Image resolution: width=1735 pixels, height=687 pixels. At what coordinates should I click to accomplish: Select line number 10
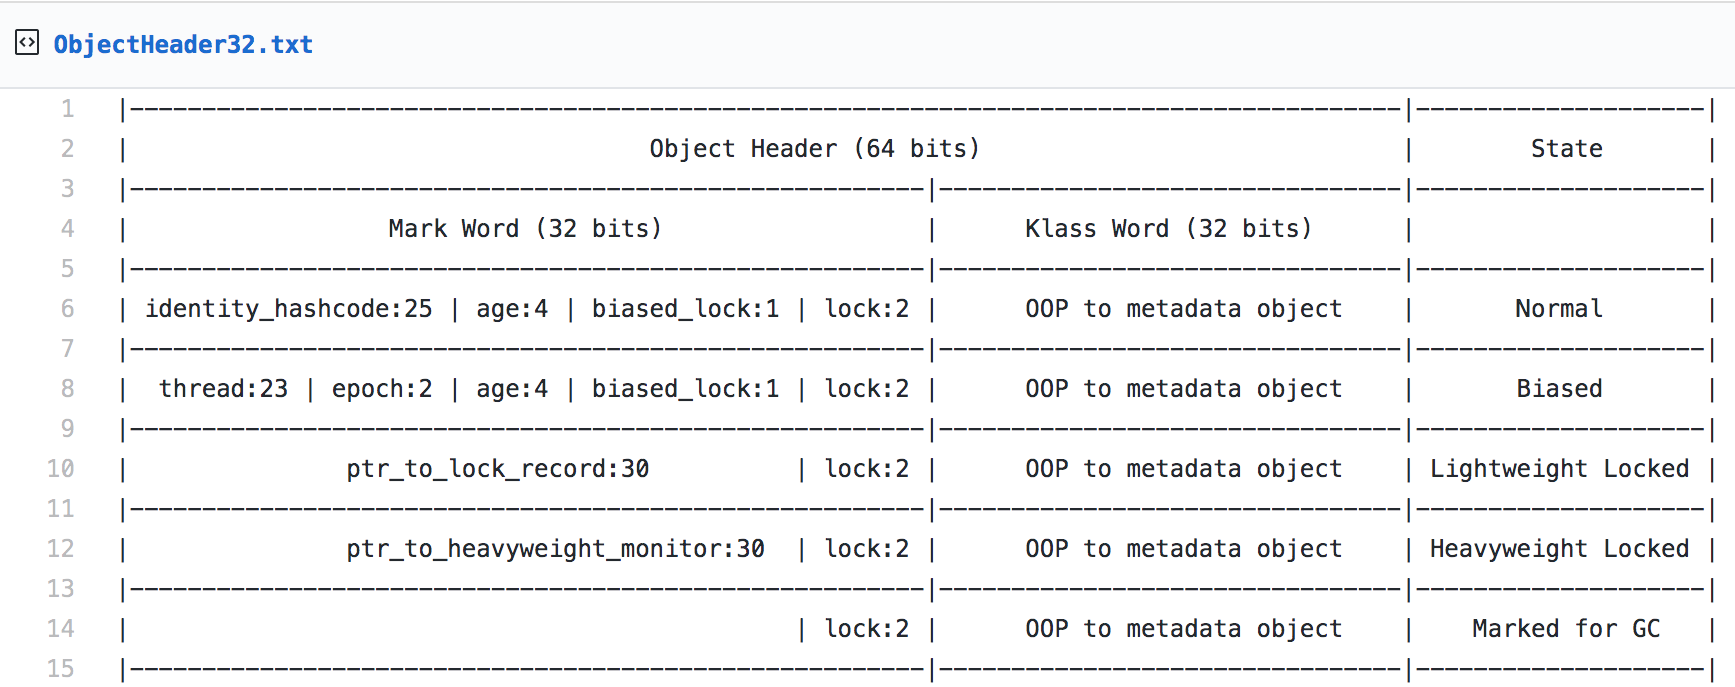click(x=60, y=468)
